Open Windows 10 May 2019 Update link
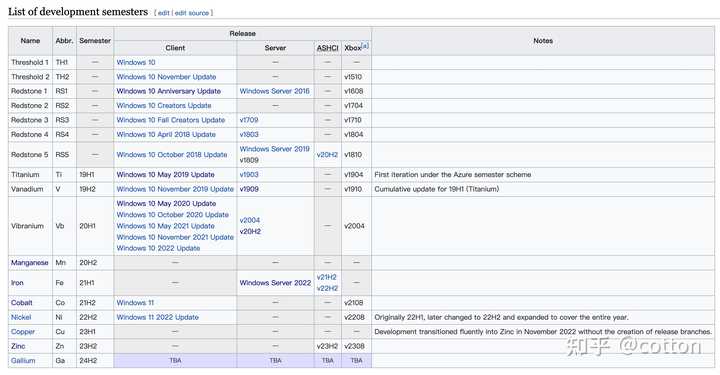Screen dimensions: 720x375 [x=165, y=174]
